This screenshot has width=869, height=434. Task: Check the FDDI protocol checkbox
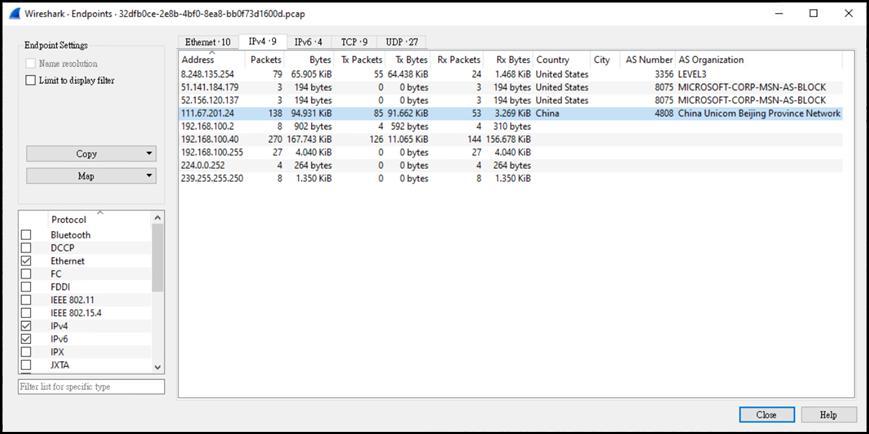tap(26, 287)
